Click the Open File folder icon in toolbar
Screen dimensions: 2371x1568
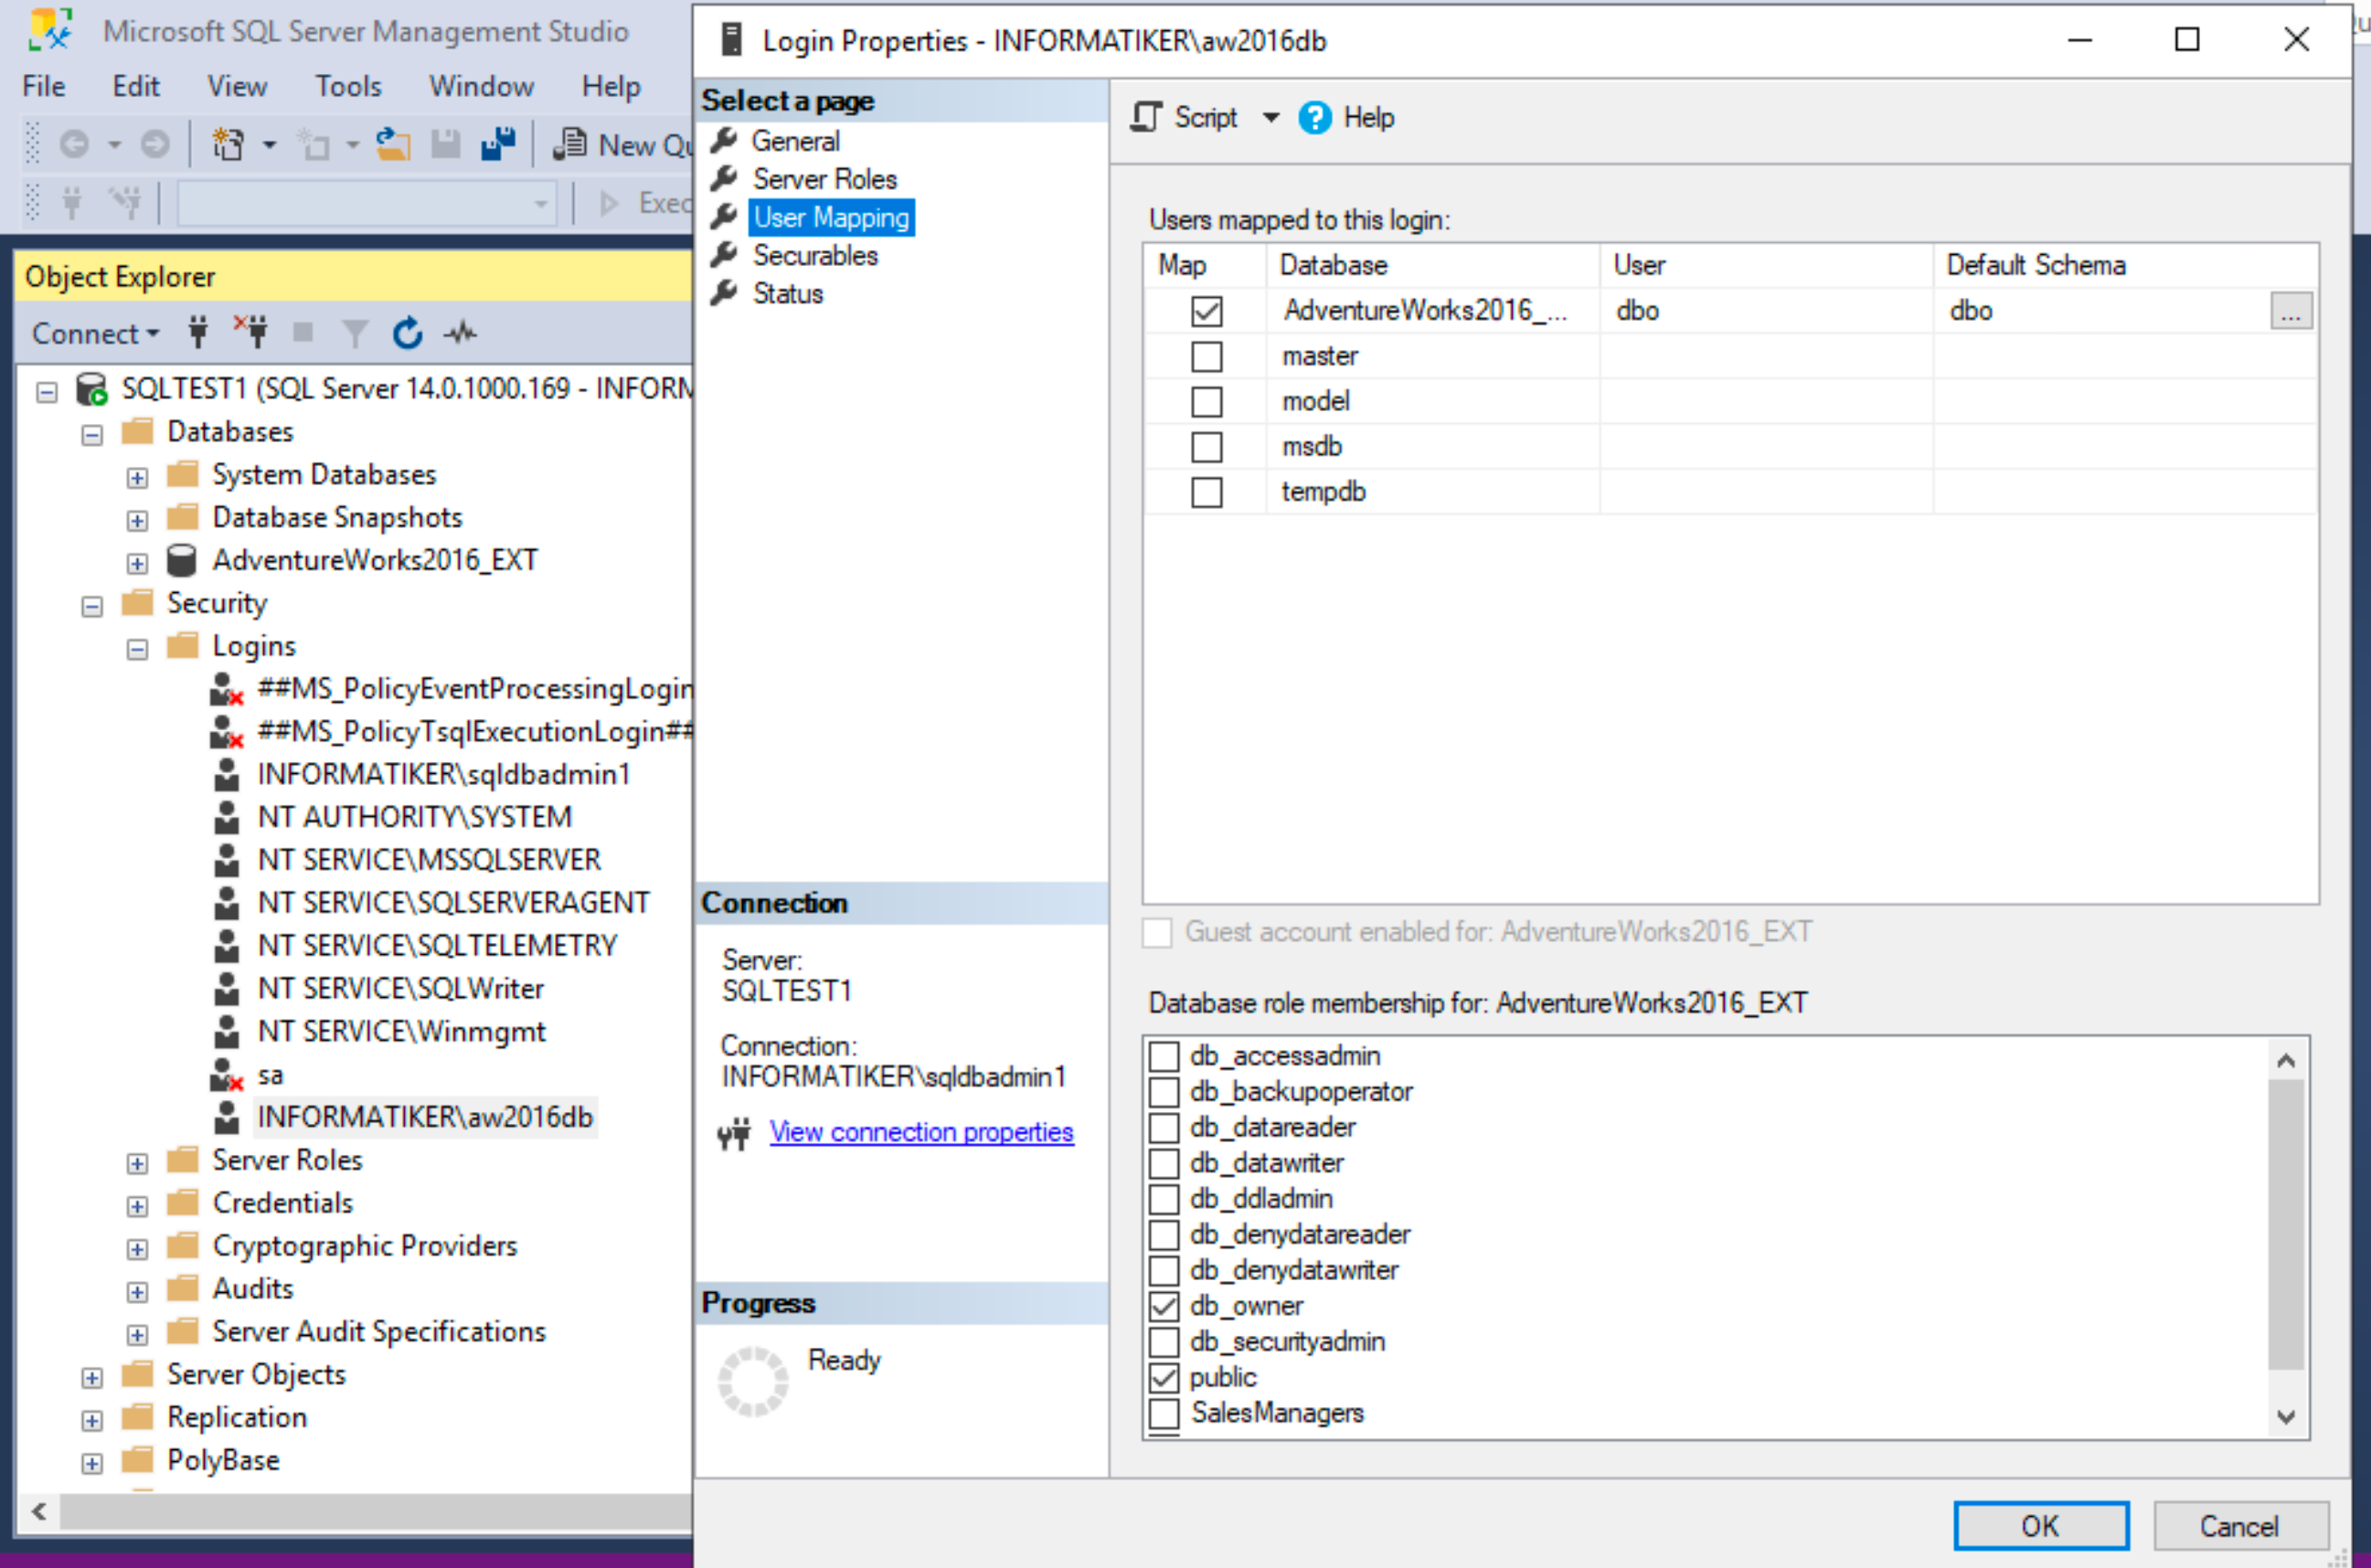tap(393, 144)
